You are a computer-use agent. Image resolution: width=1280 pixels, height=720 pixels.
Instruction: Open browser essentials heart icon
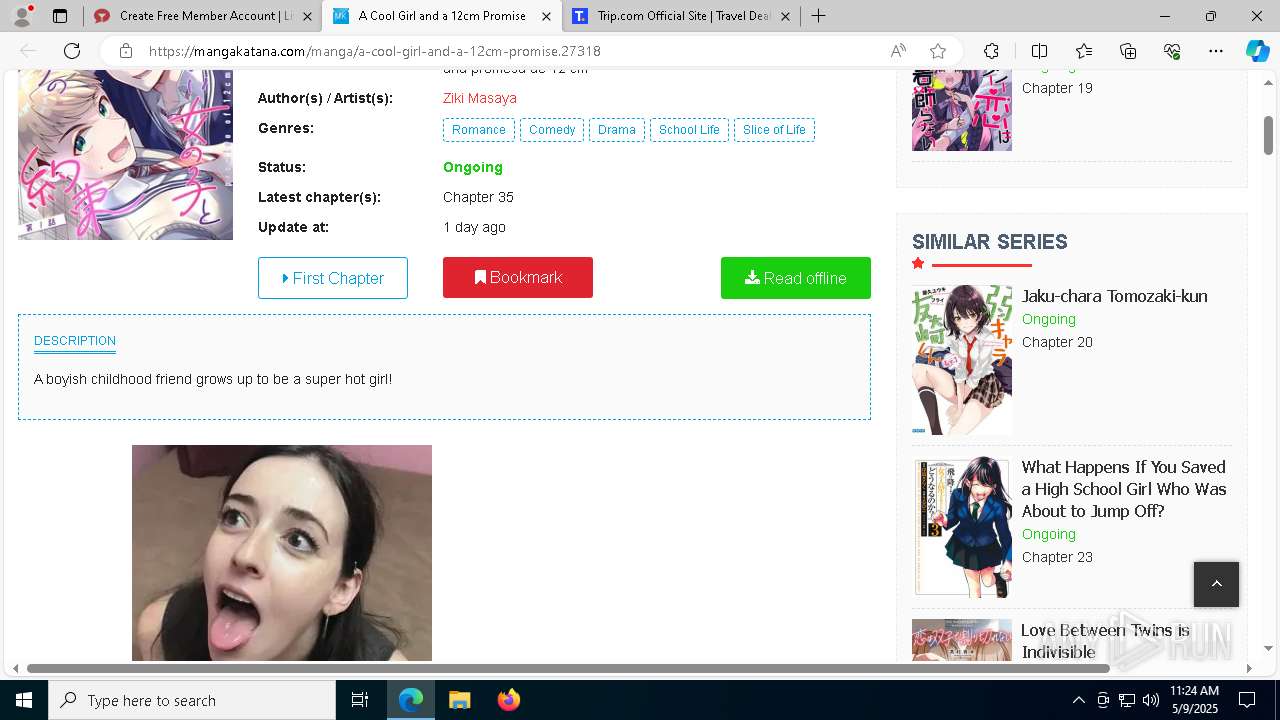(x=1172, y=51)
